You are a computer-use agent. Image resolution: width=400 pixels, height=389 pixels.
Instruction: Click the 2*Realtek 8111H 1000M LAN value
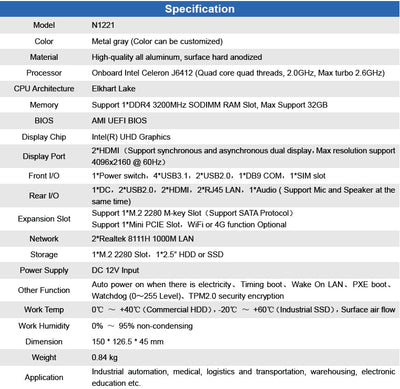(x=143, y=239)
